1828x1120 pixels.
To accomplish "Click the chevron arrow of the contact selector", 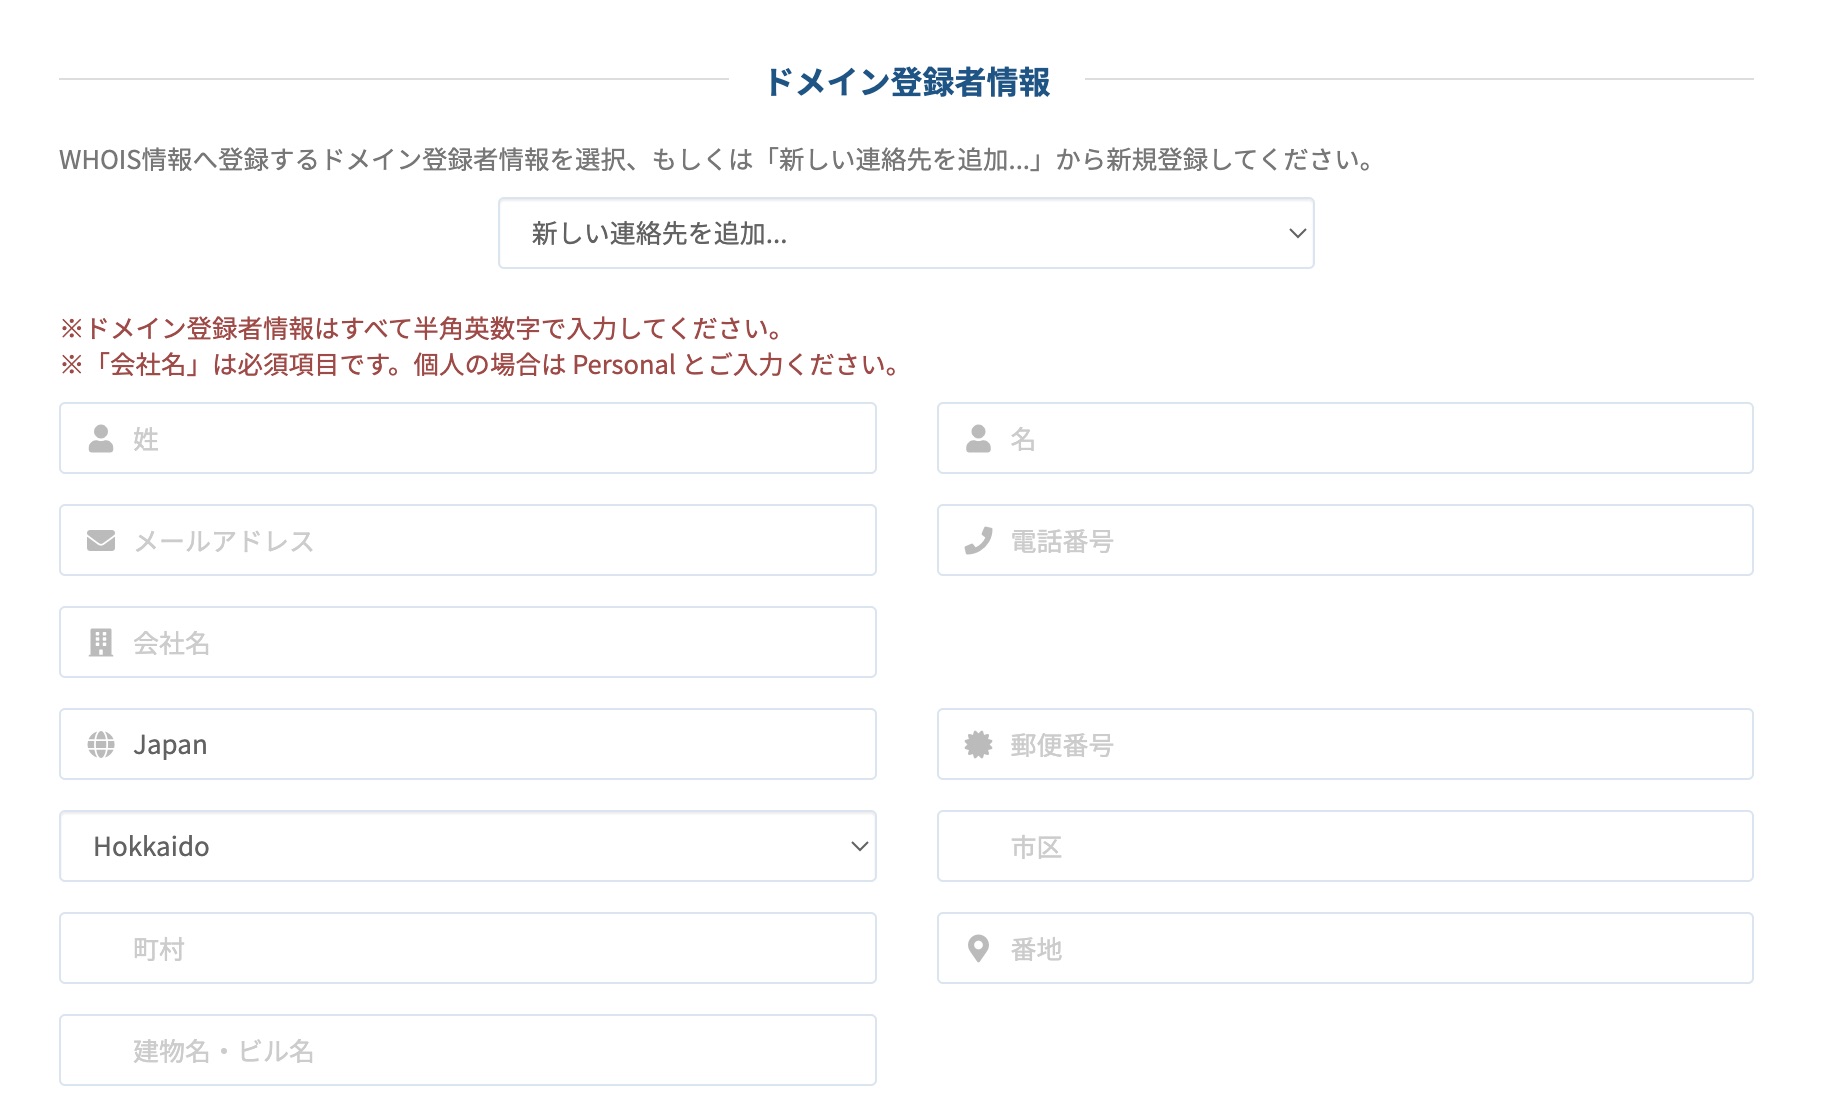I will pos(1298,233).
